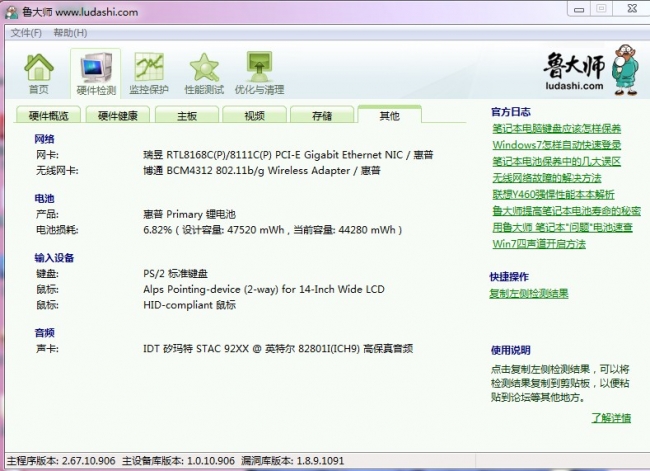
Task: Click the 了解详情 link
Action: (x=611, y=417)
